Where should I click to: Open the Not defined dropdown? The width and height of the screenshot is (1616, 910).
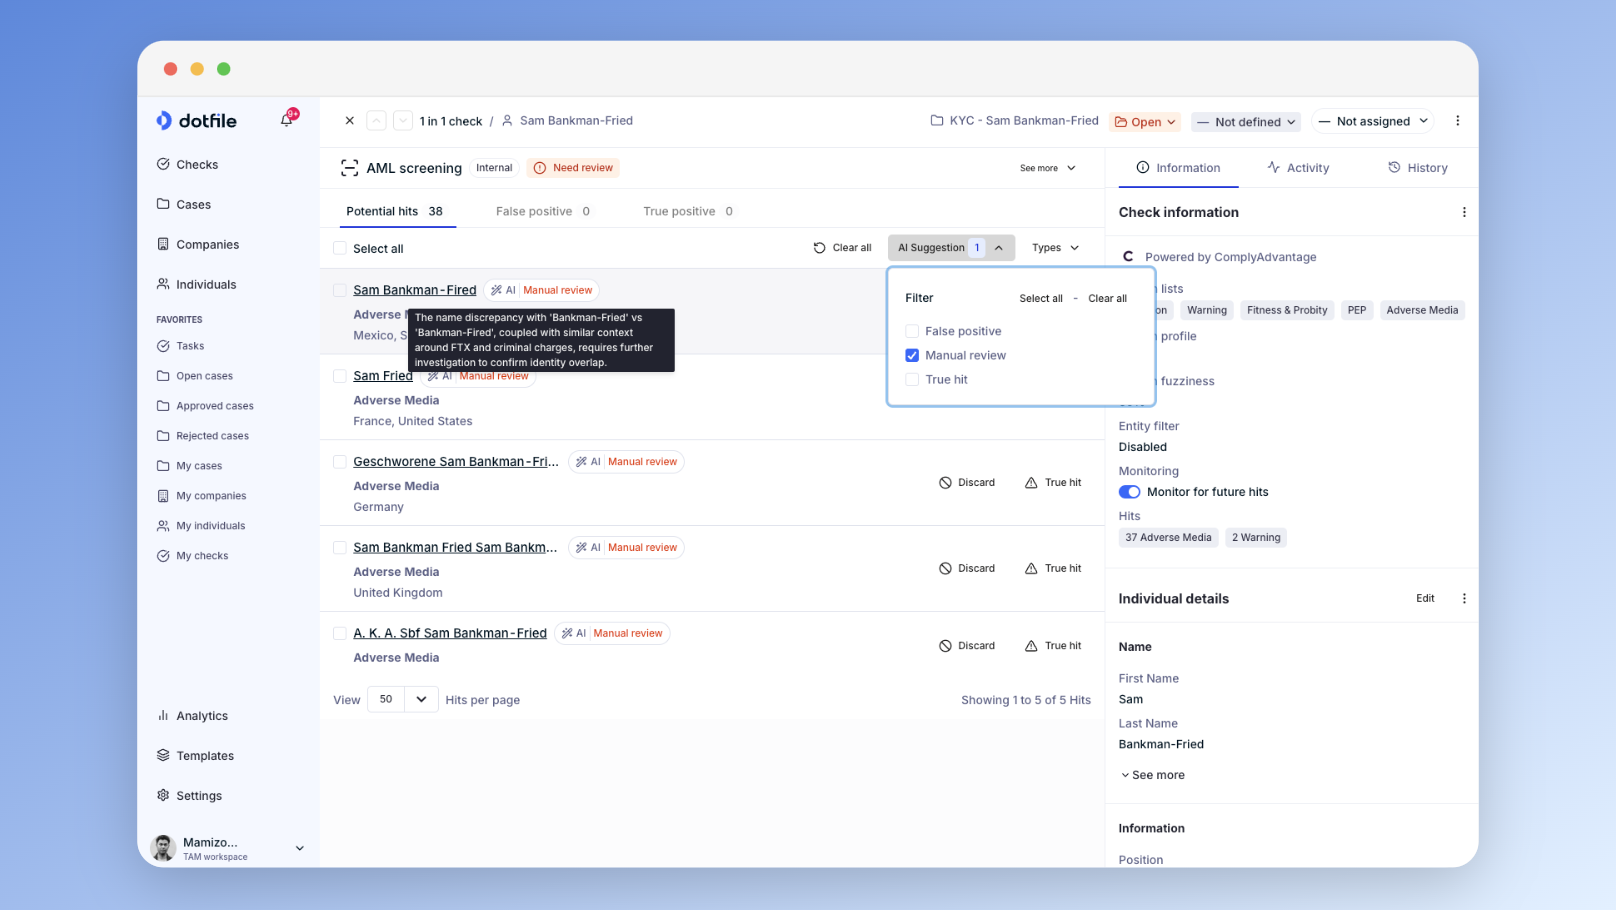click(x=1247, y=122)
